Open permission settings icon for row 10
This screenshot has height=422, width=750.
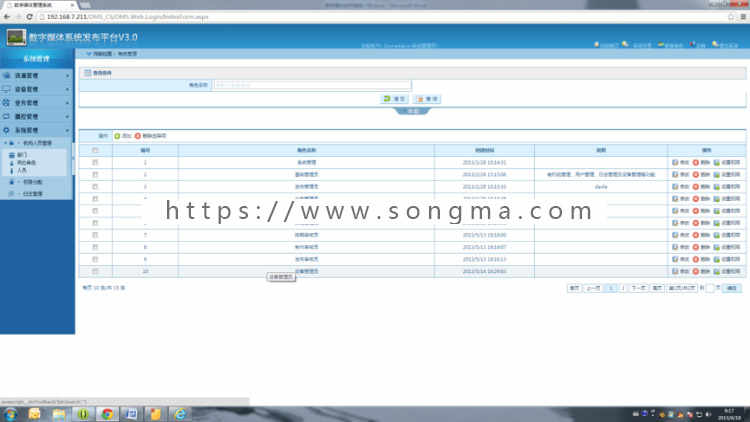pyautogui.click(x=717, y=271)
